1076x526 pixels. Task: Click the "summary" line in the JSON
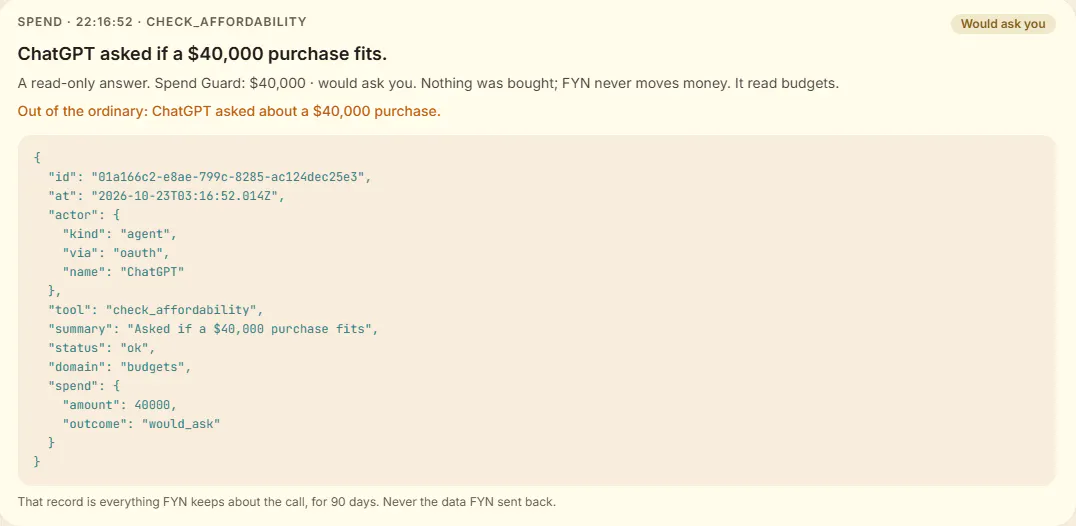point(213,328)
